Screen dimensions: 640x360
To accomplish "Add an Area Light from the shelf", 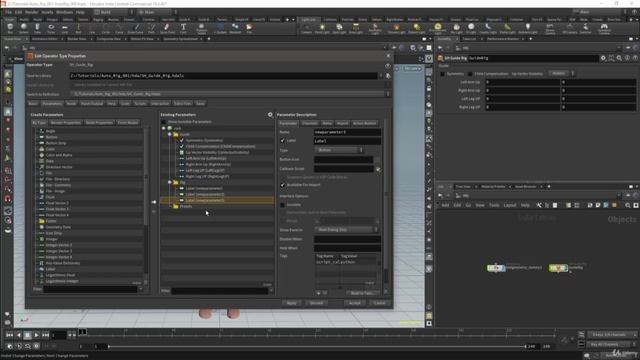I will (356, 29).
